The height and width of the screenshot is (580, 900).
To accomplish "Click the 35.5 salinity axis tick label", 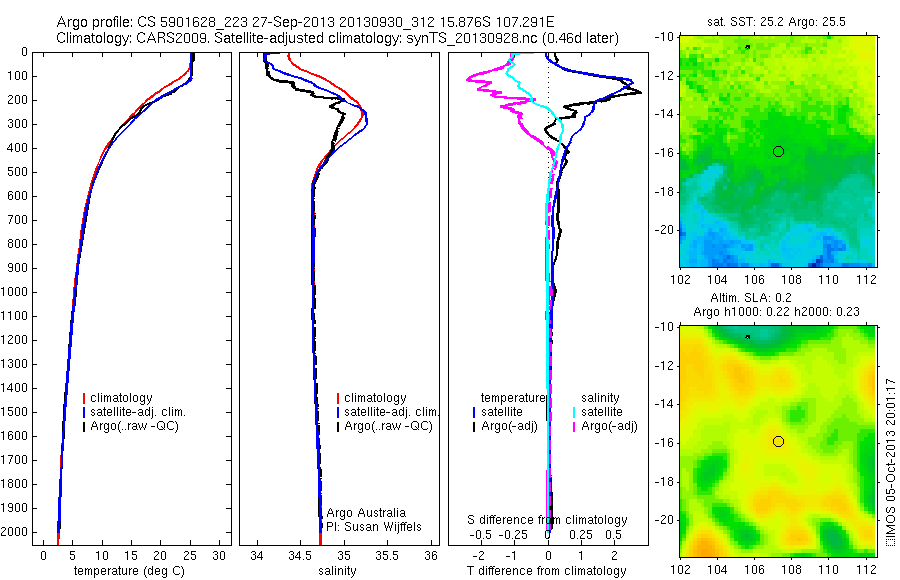I will (x=386, y=556).
